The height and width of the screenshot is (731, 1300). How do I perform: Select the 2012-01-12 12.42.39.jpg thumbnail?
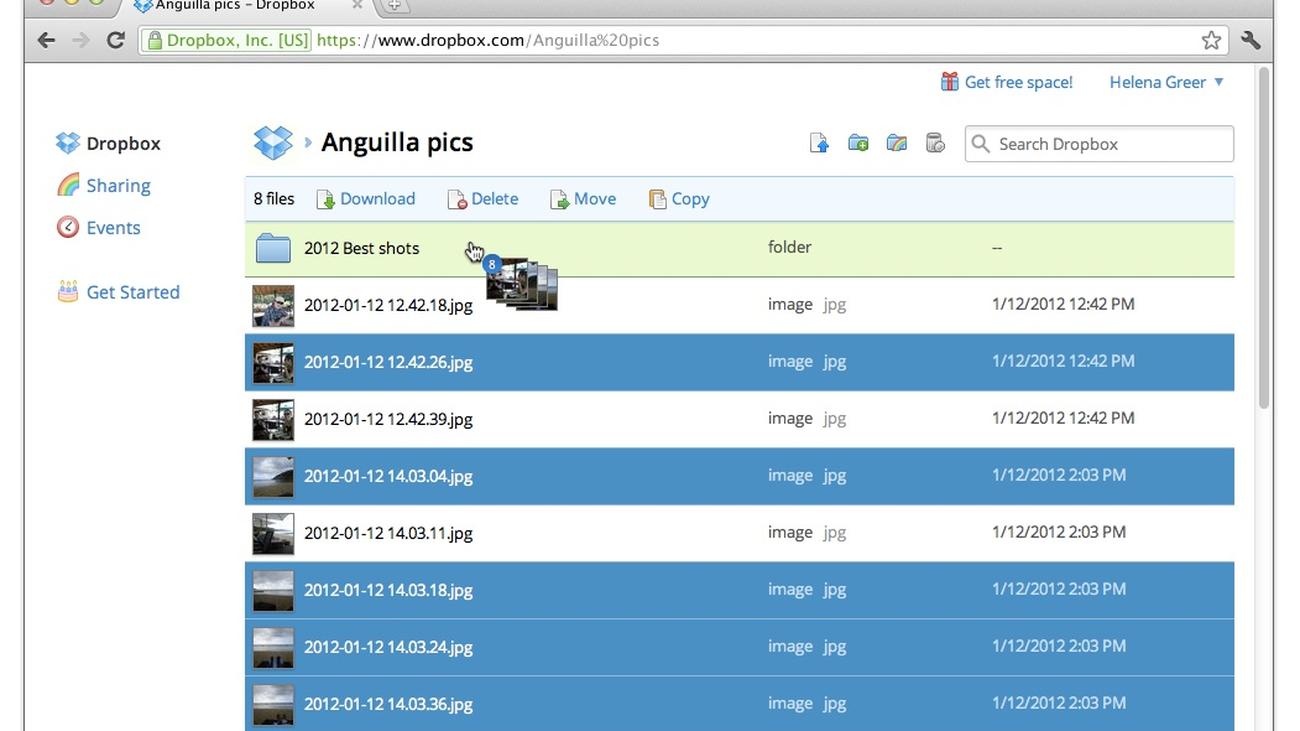click(x=273, y=419)
